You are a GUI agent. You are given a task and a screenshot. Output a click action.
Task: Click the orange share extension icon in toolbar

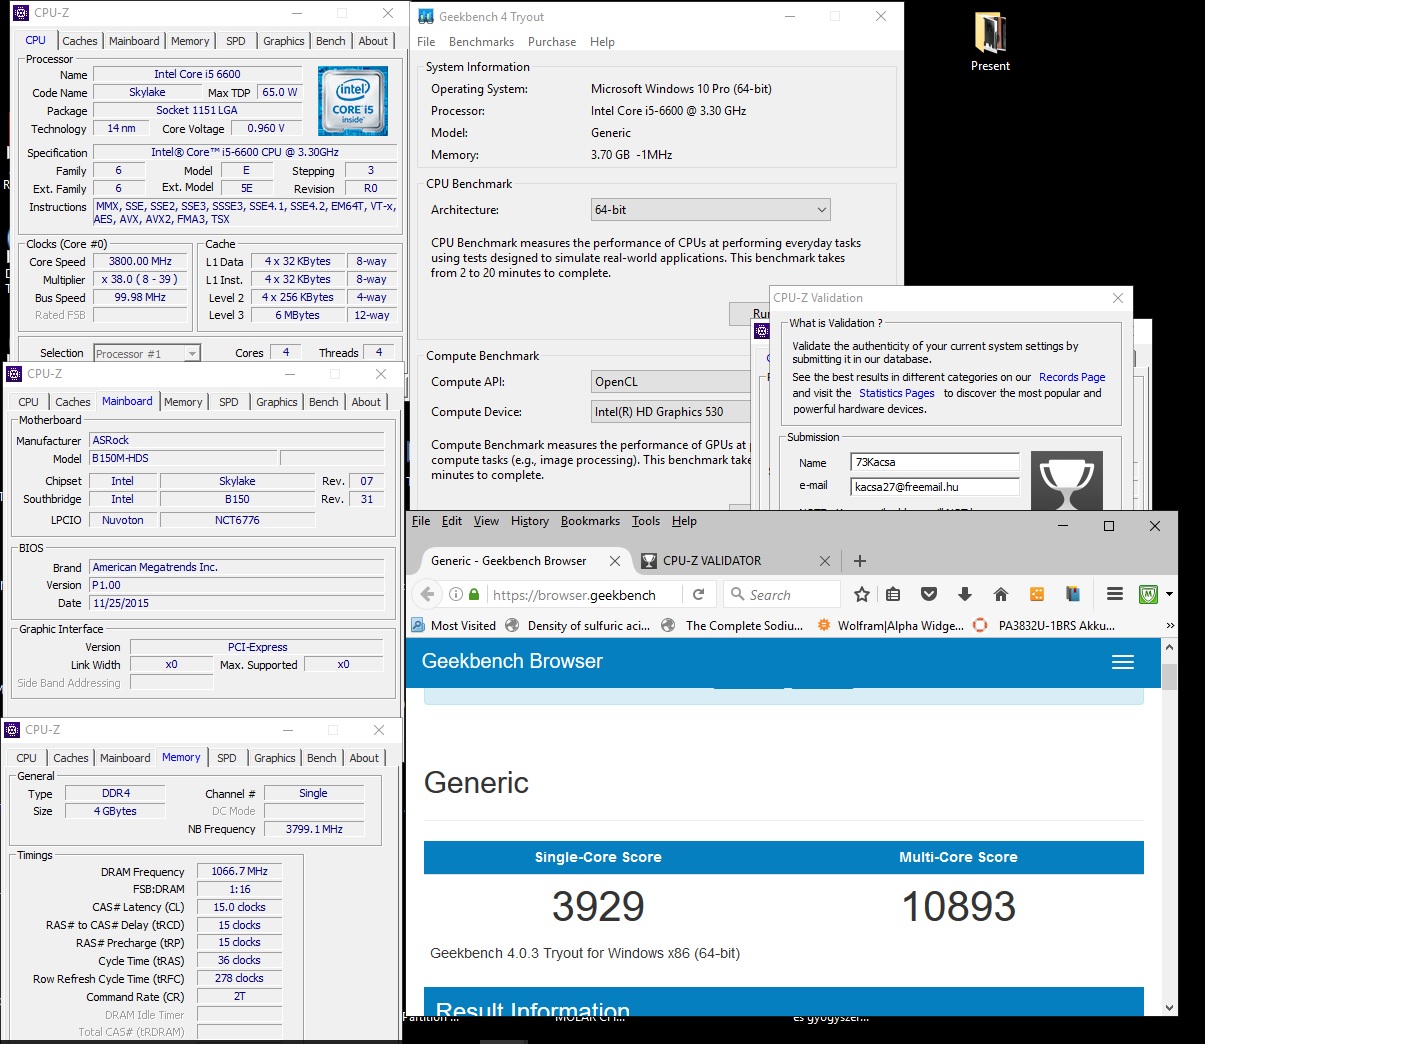[x=1037, y=594]
